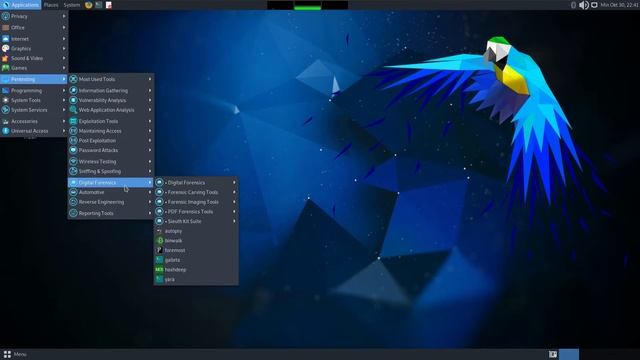Select the highlighted workspace in bottom switcher

click(x=569, y=354)
